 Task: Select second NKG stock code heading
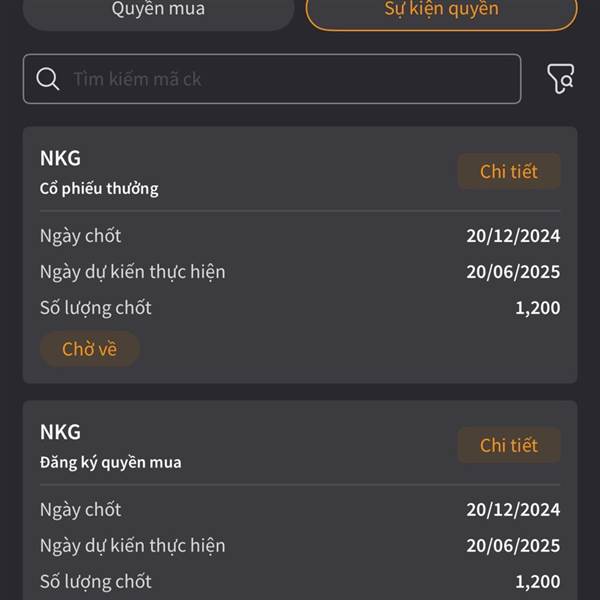click(x=60, y=432)
